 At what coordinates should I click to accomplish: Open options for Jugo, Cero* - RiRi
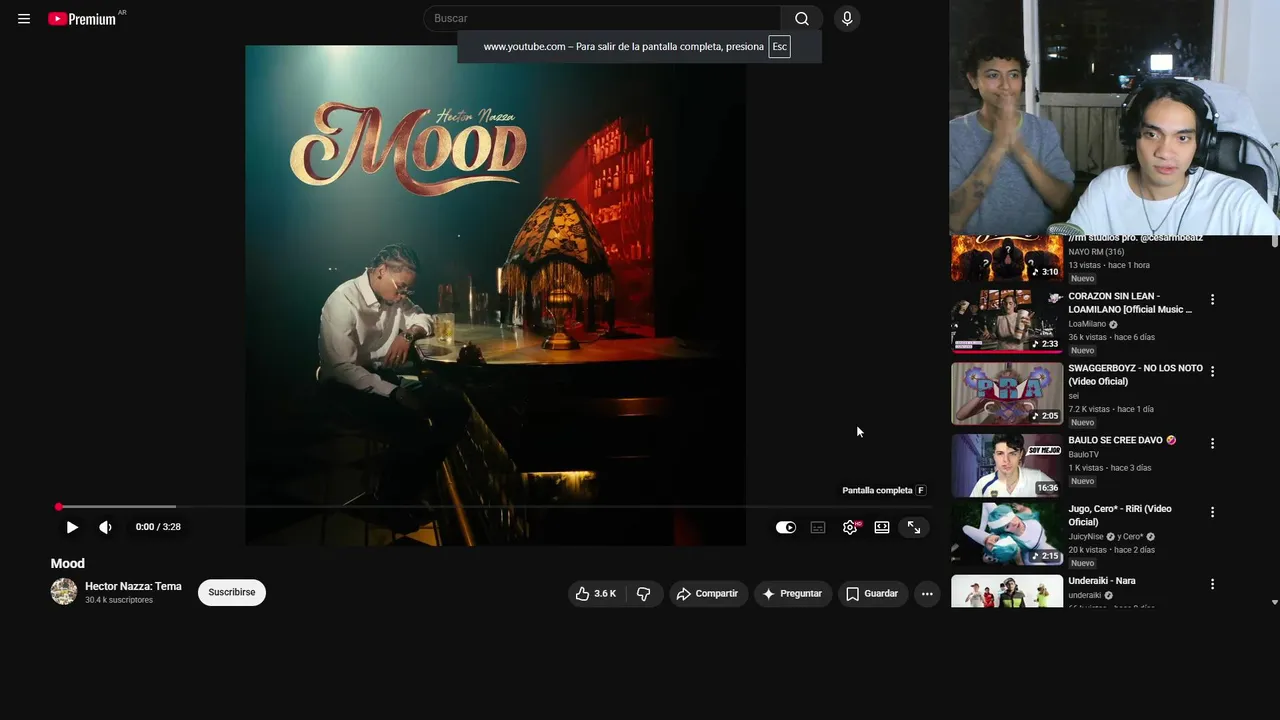pos(1212,512)
